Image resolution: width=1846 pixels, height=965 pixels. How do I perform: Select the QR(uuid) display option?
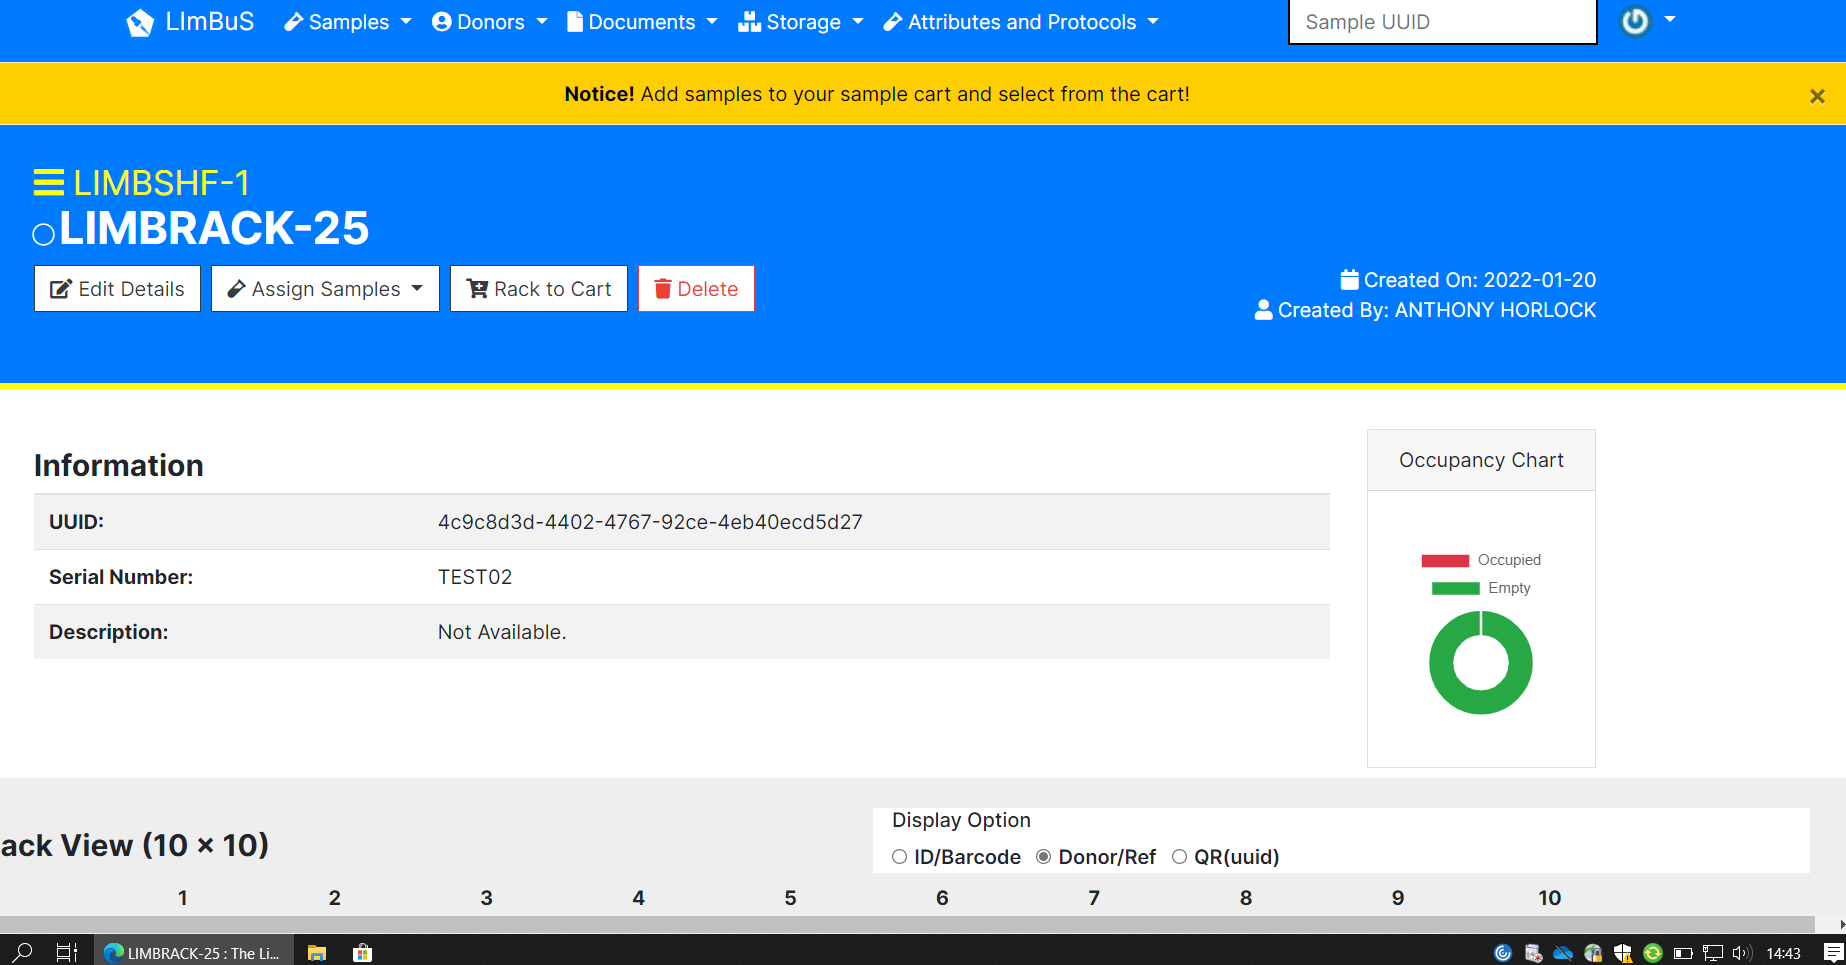click(1180, 857)
